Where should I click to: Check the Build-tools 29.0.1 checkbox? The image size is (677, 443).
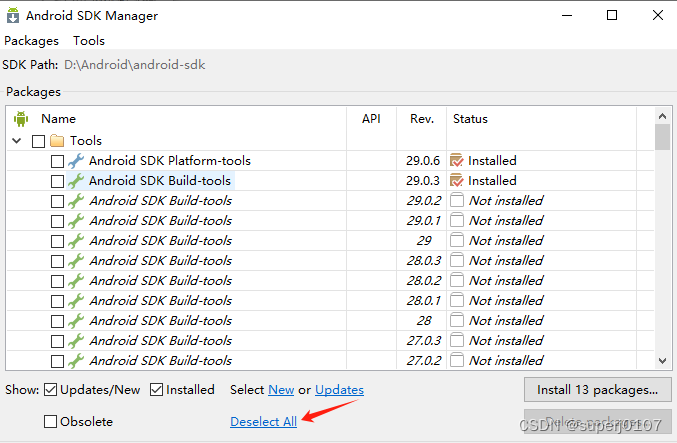pyautogui.click(x=57, y=222)
